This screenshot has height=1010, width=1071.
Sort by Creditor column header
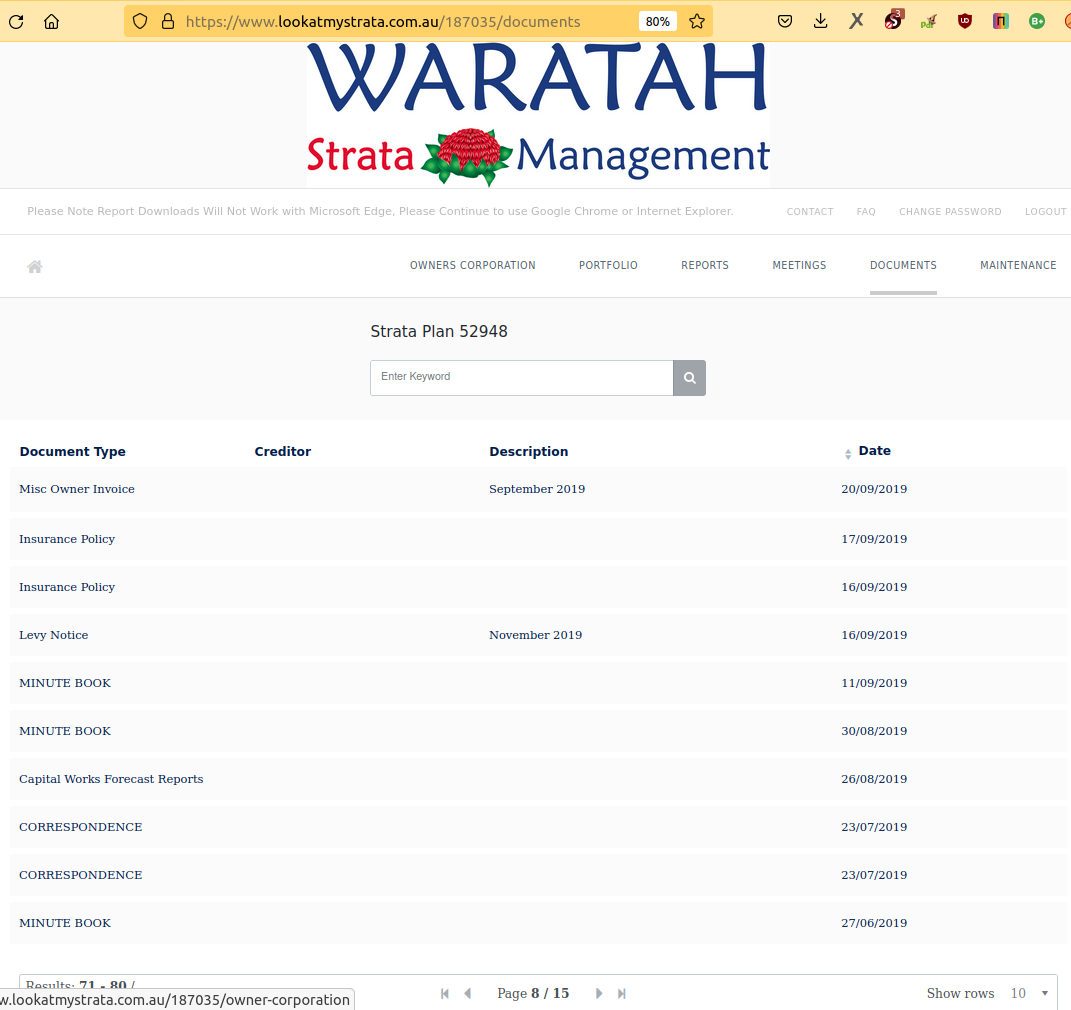283,451
